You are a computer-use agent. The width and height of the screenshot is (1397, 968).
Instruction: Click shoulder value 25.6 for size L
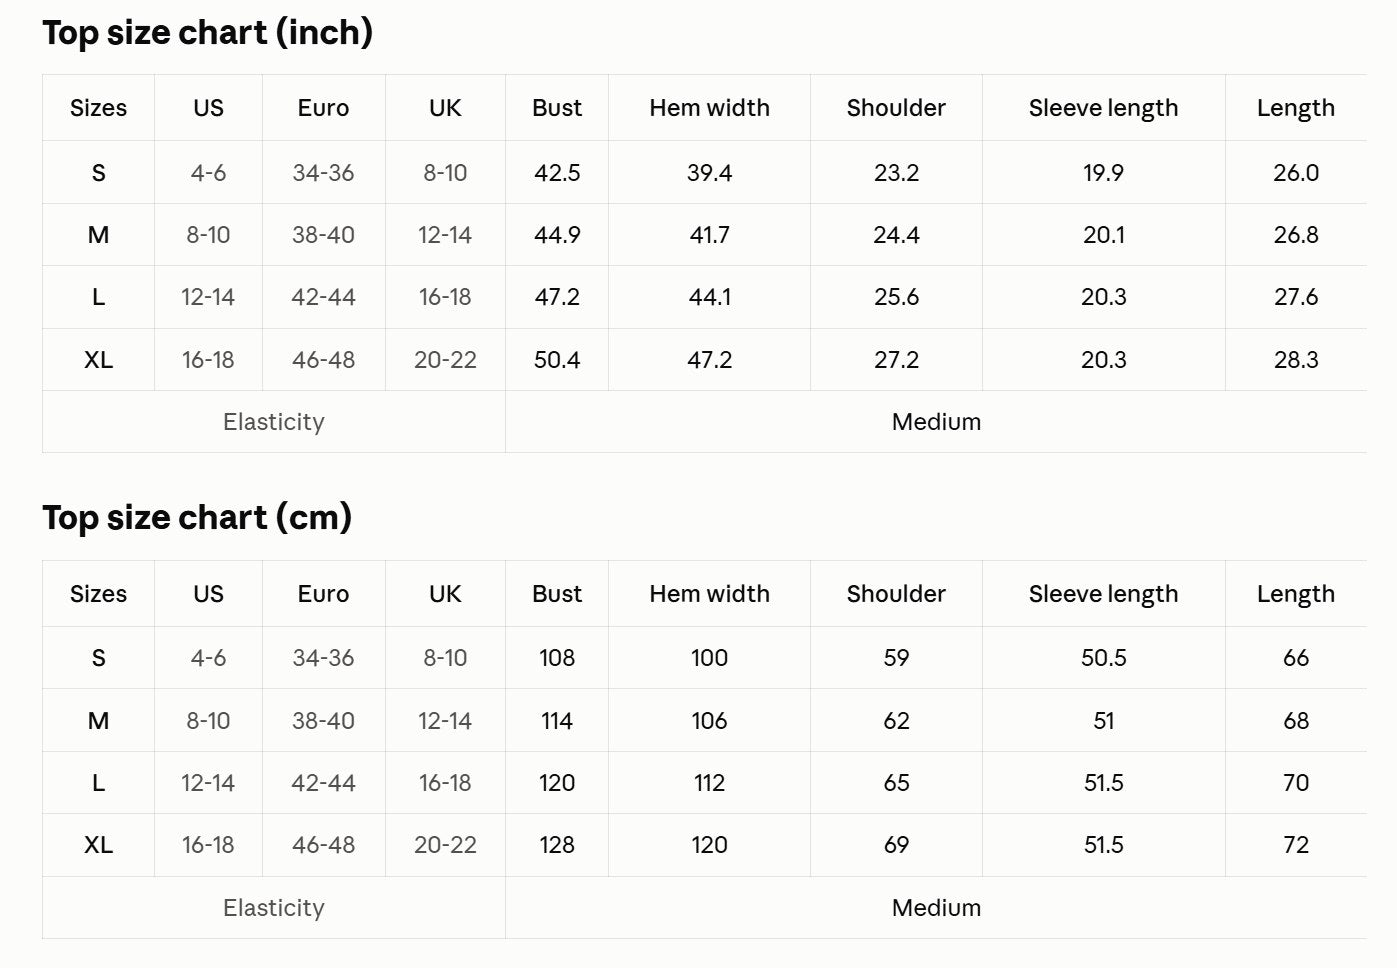tap(896, 297)
